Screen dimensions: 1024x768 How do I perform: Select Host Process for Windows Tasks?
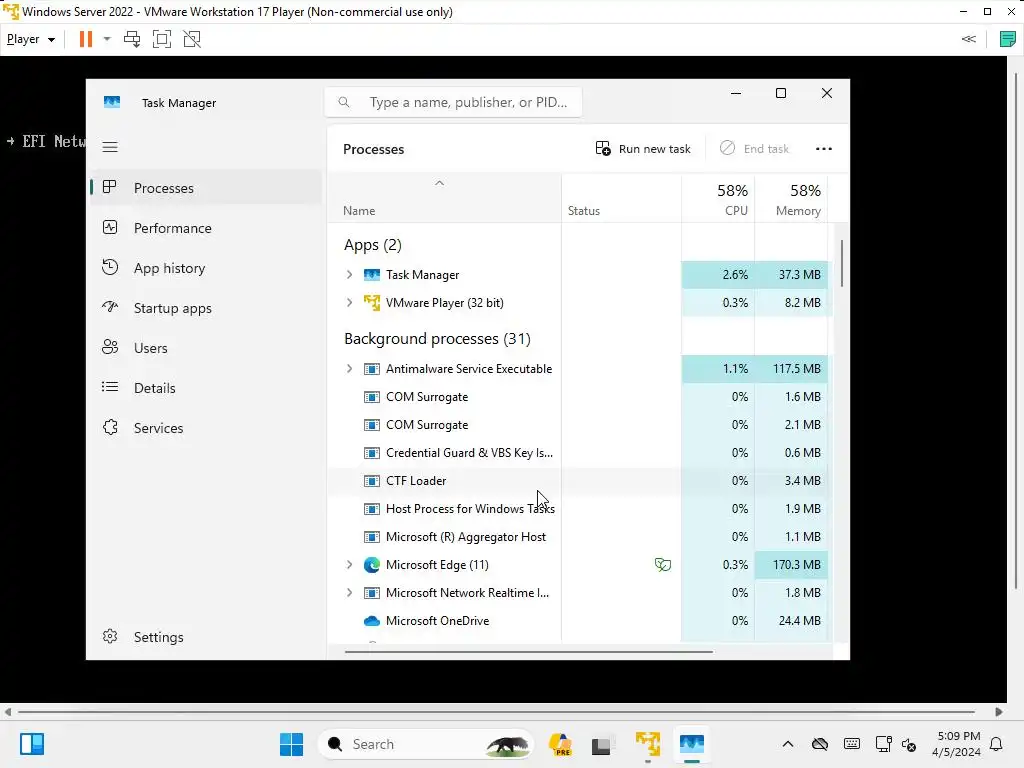tap(578, 509)
